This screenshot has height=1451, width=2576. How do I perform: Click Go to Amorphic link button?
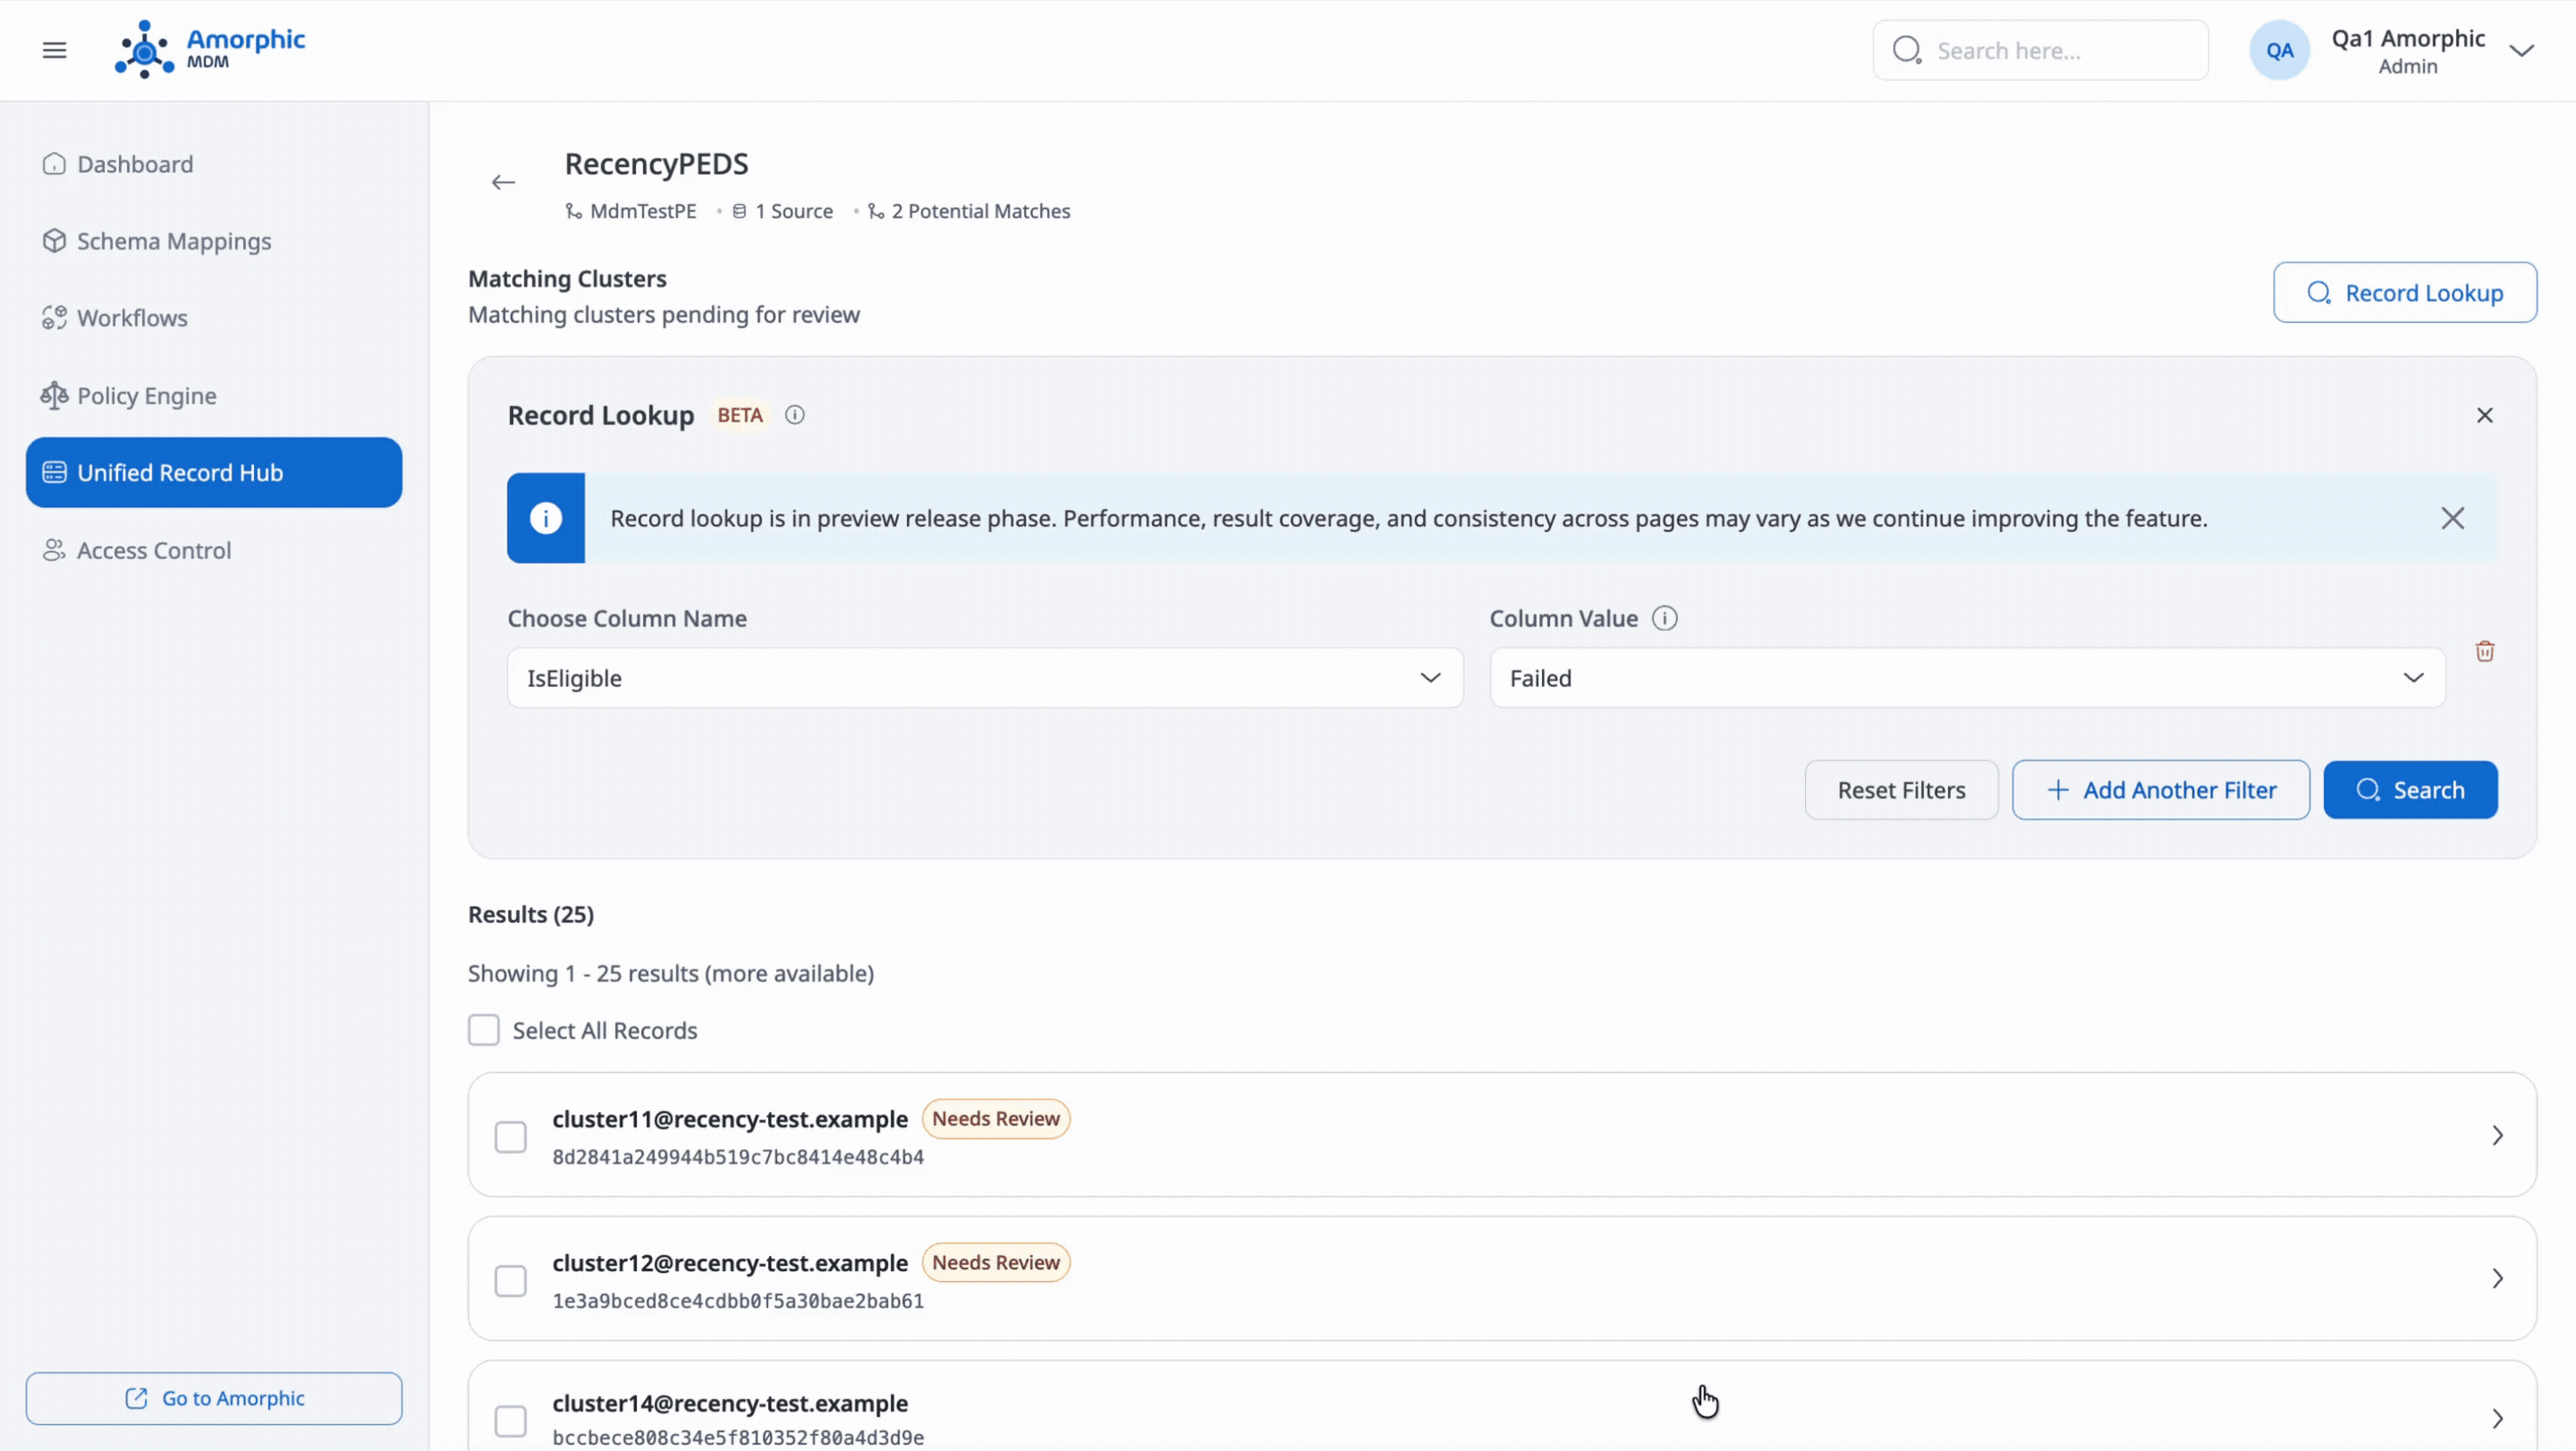214,1398
